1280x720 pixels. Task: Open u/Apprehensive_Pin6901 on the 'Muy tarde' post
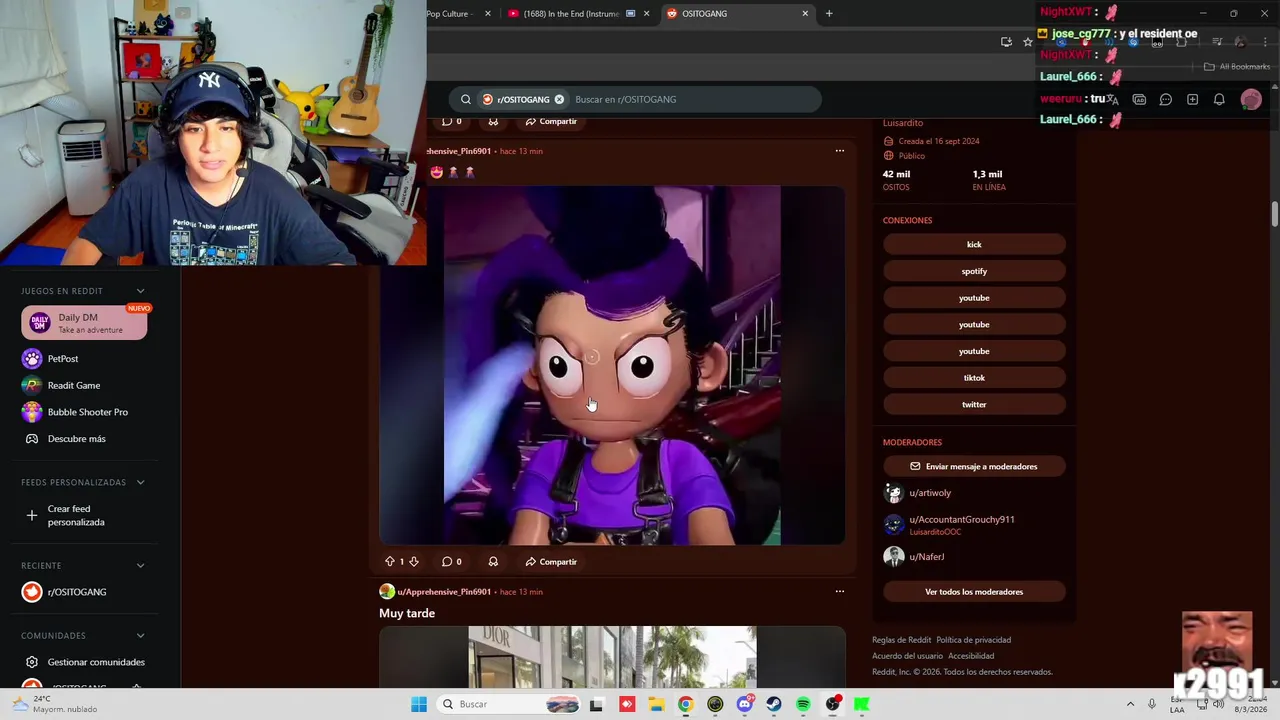[444, 592]
